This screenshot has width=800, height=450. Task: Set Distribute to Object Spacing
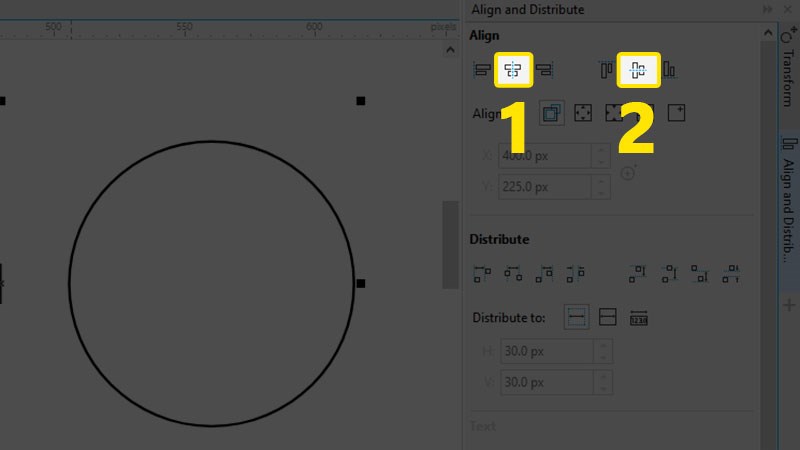(x=639, y=318)
